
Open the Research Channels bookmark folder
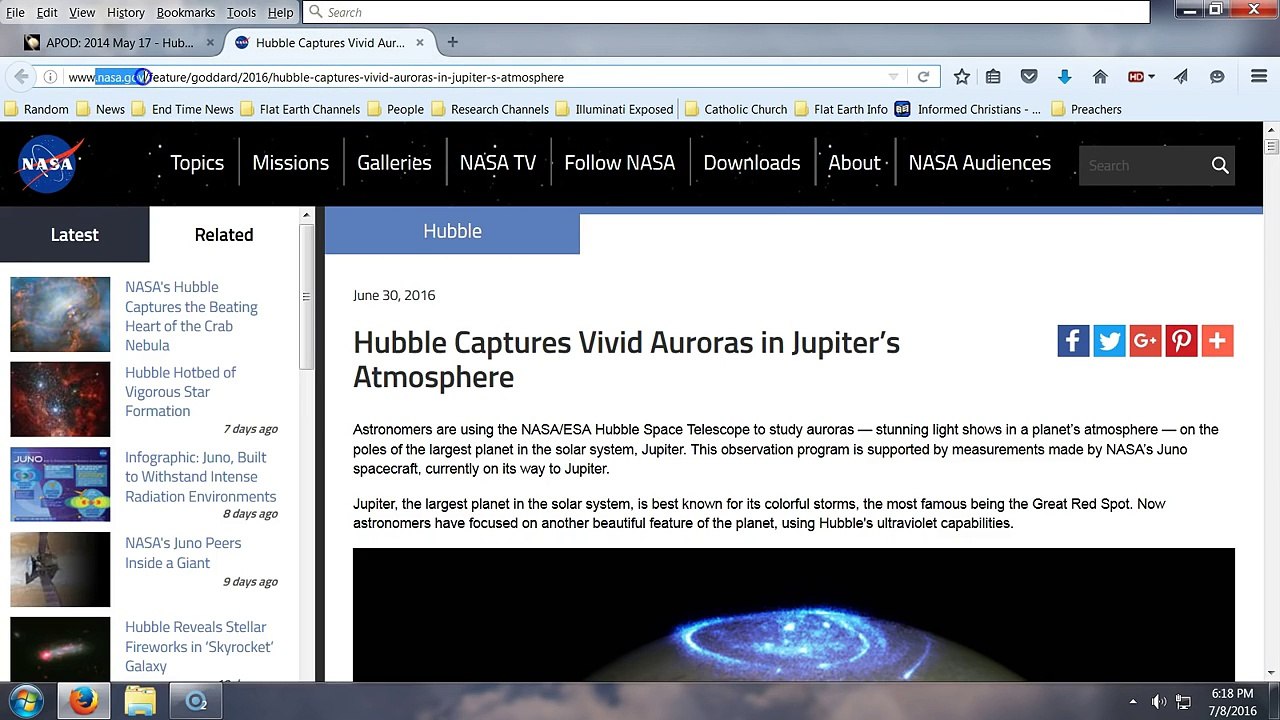(490, 109)
